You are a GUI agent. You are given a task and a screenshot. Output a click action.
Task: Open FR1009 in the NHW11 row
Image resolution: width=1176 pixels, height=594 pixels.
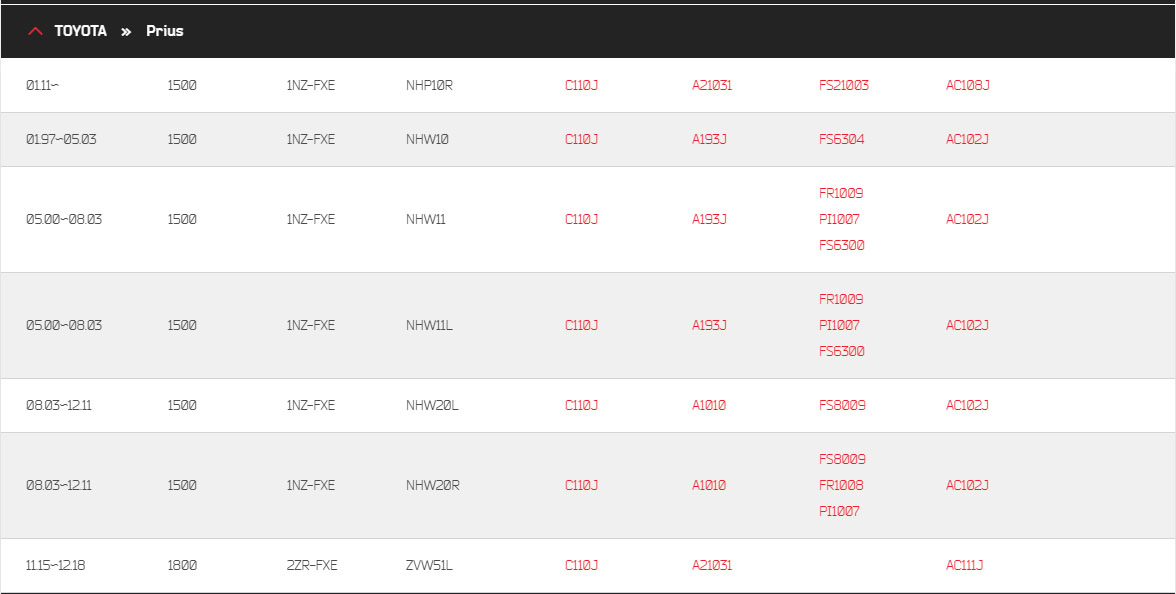[x=841, y=194]
